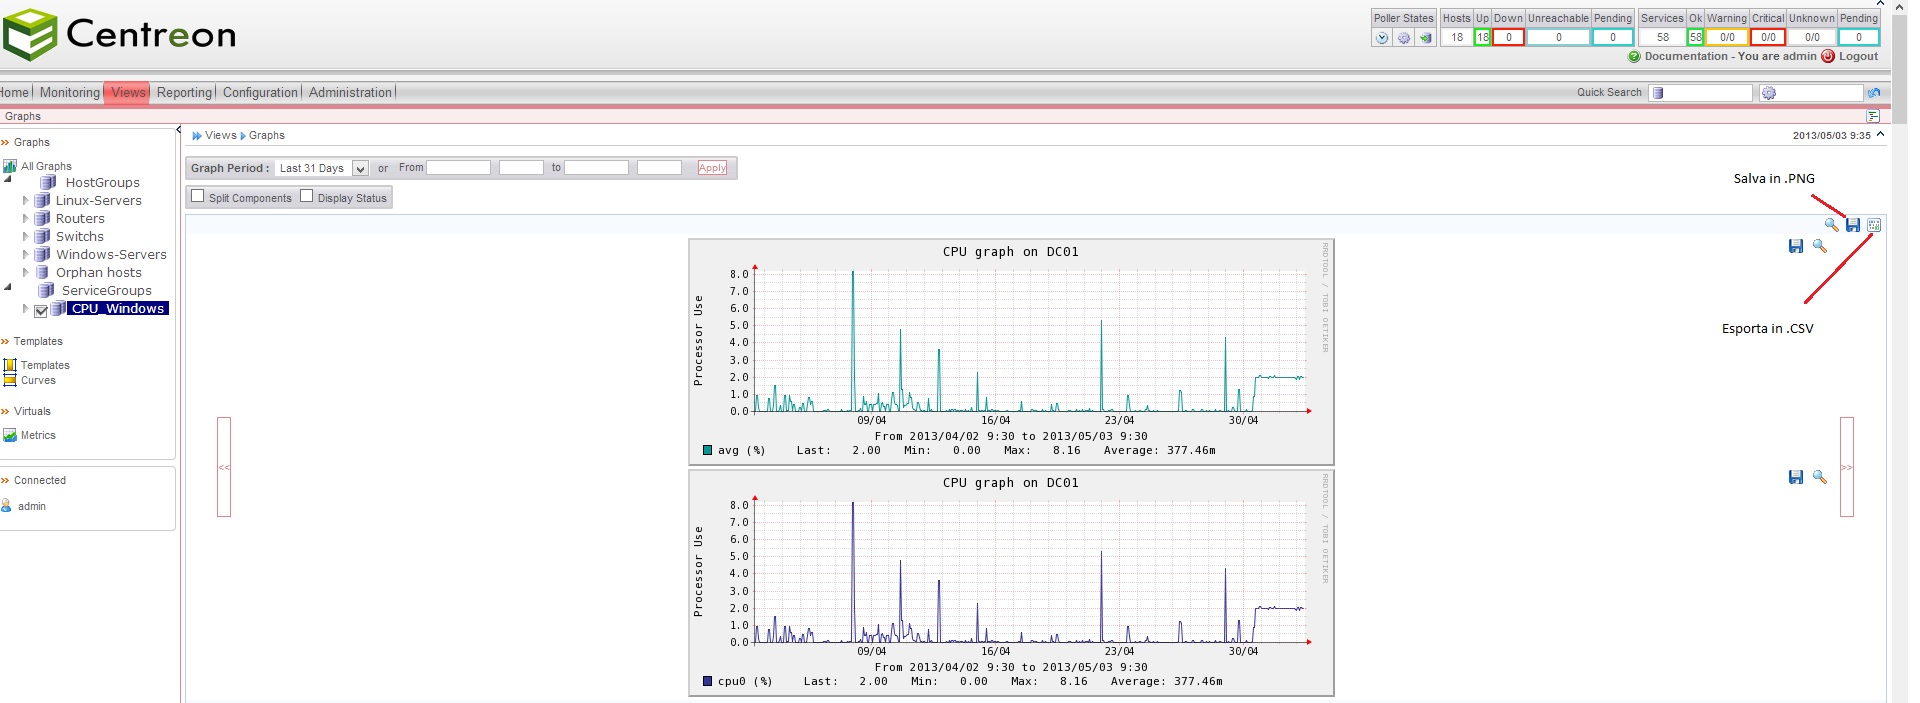The height and width of the screenshot is (703, 1920).
Task: Open the Monitoring menu
Action: (70, 92)
